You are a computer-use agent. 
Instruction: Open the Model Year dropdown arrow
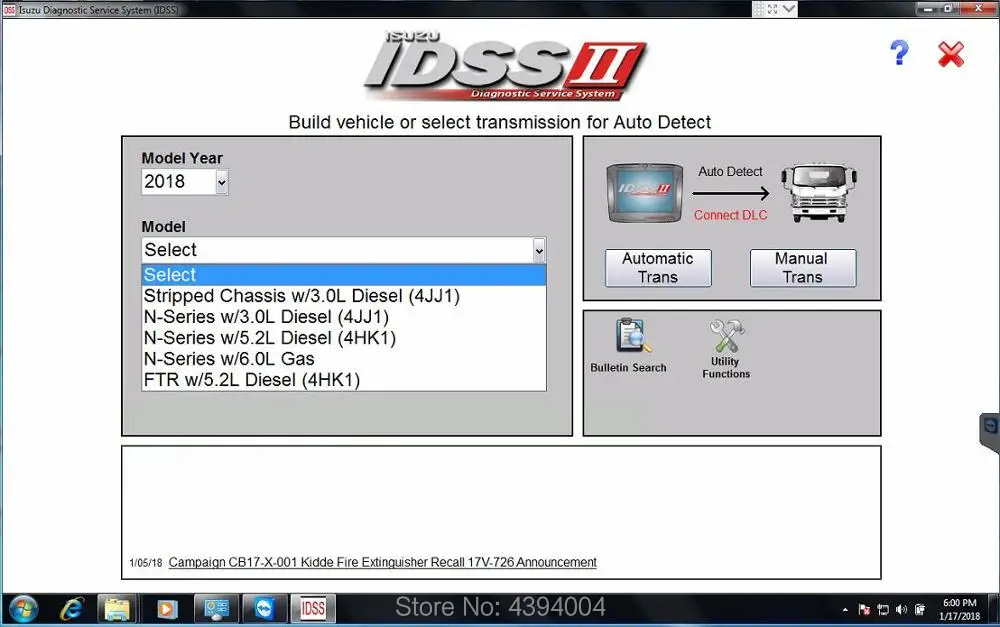[221, 182]
